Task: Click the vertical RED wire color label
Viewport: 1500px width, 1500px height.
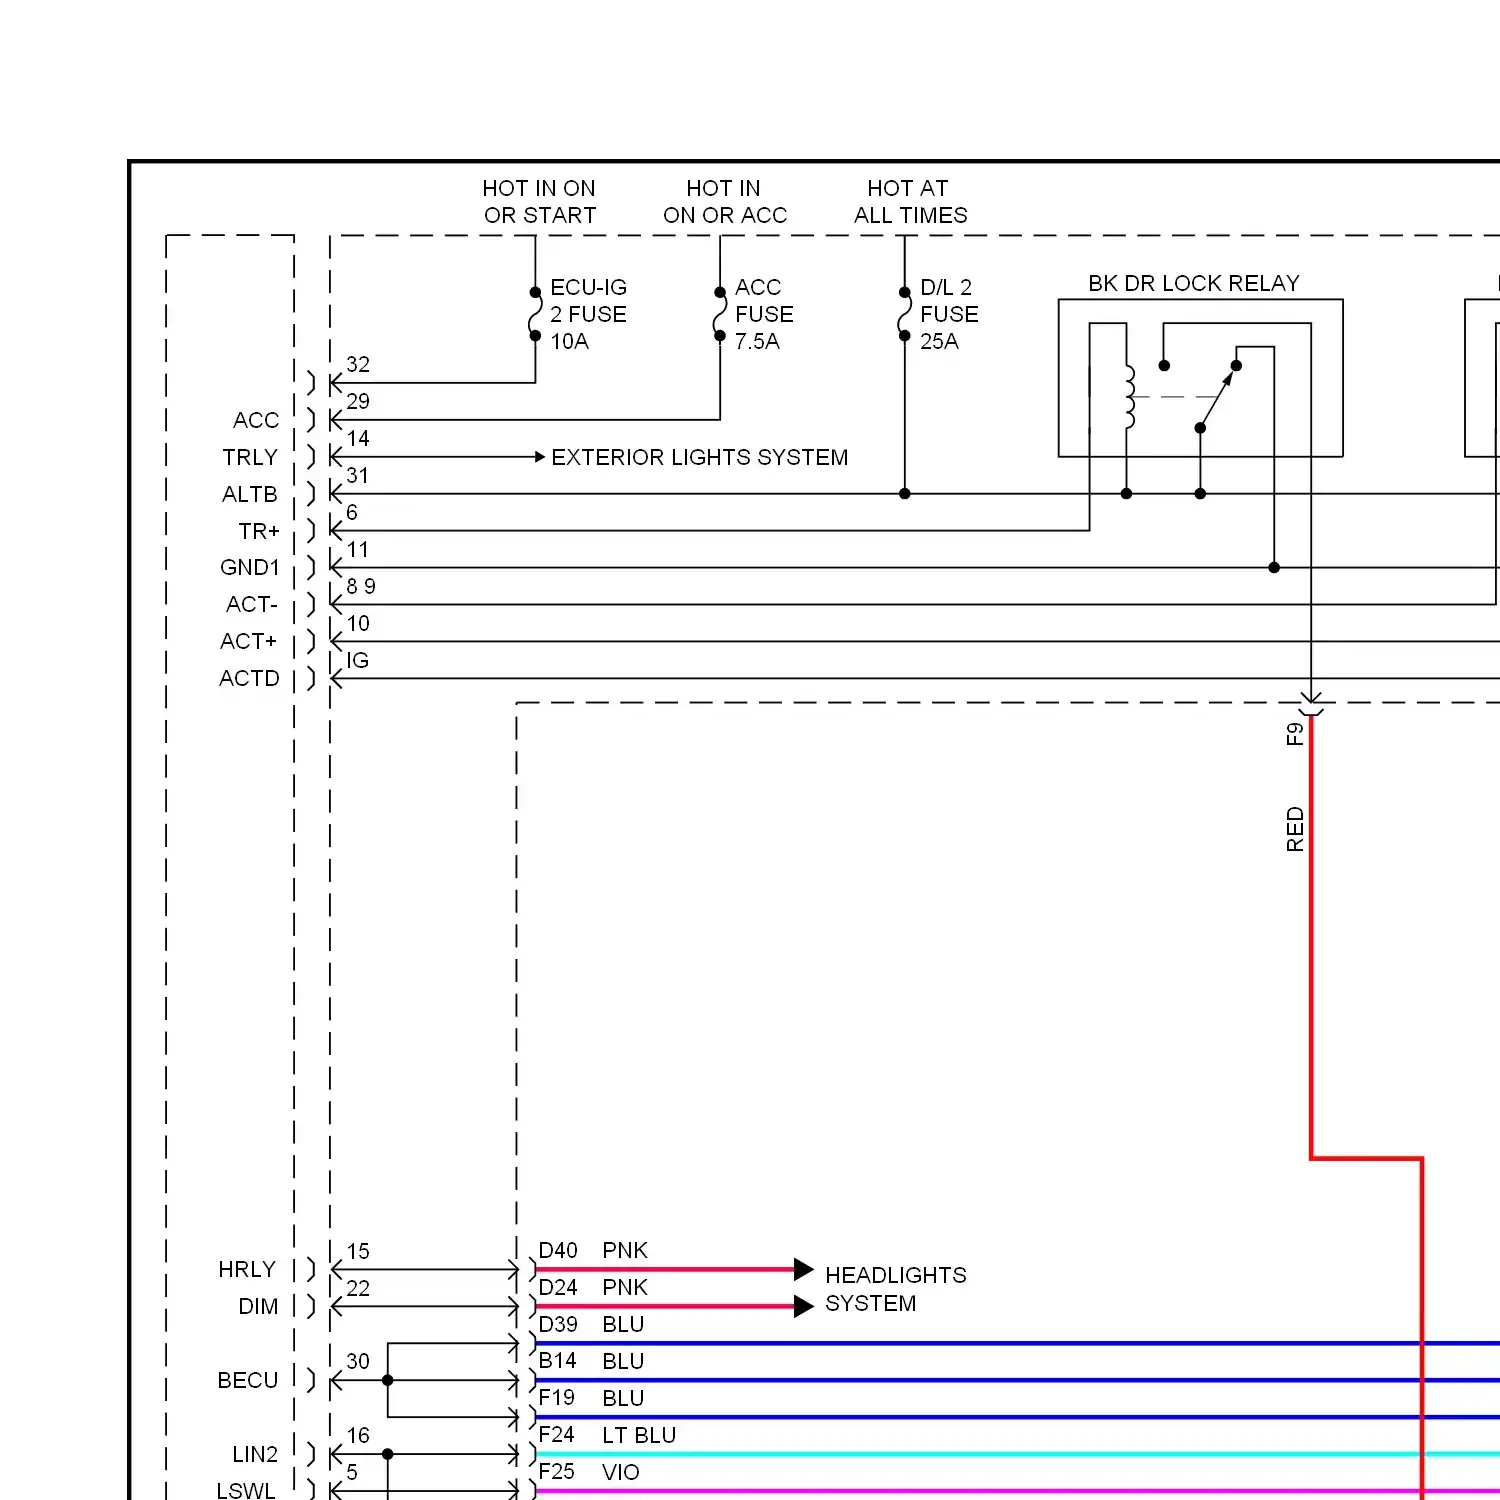Action: point(1295,829)
